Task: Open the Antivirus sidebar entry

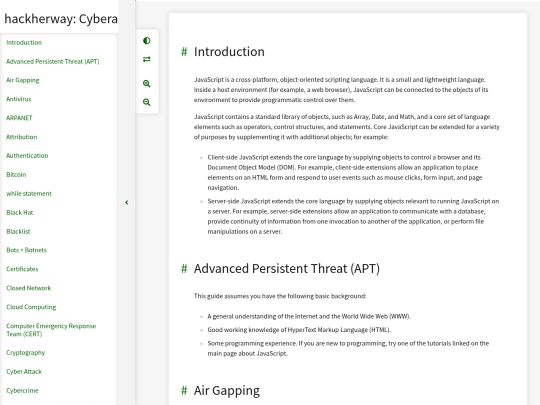Action: pos(19,99)
